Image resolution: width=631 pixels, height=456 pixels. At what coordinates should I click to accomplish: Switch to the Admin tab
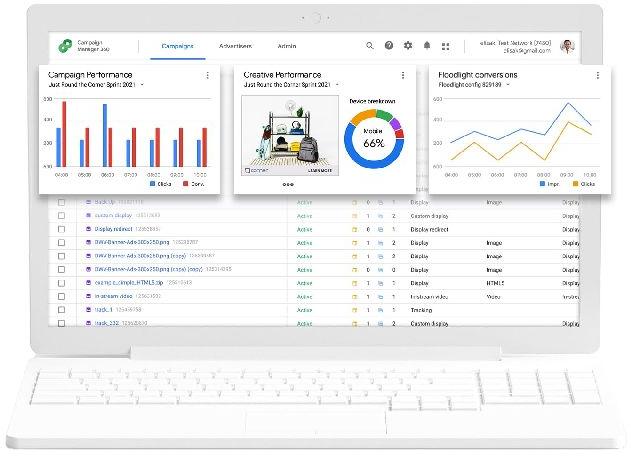pyautogui.click(x=286, y=46)
